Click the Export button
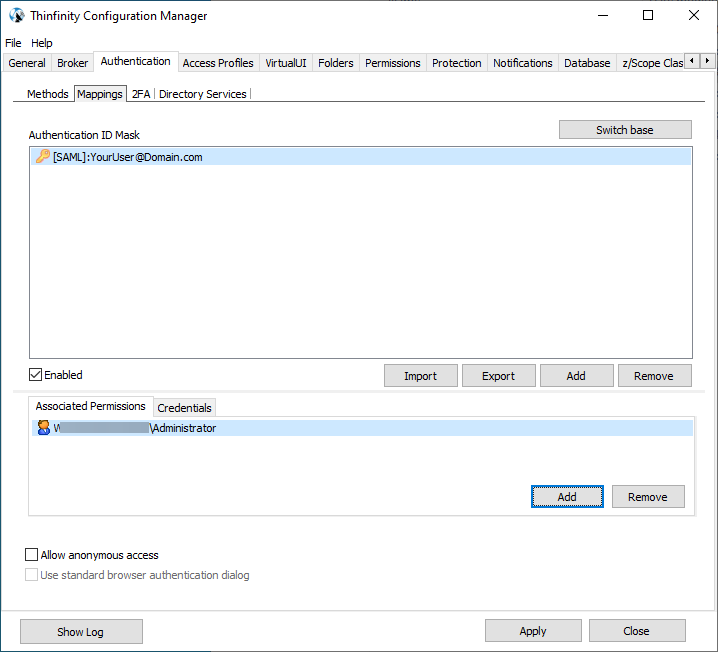The height and width of the screenshot is (652, 718). 498,376
